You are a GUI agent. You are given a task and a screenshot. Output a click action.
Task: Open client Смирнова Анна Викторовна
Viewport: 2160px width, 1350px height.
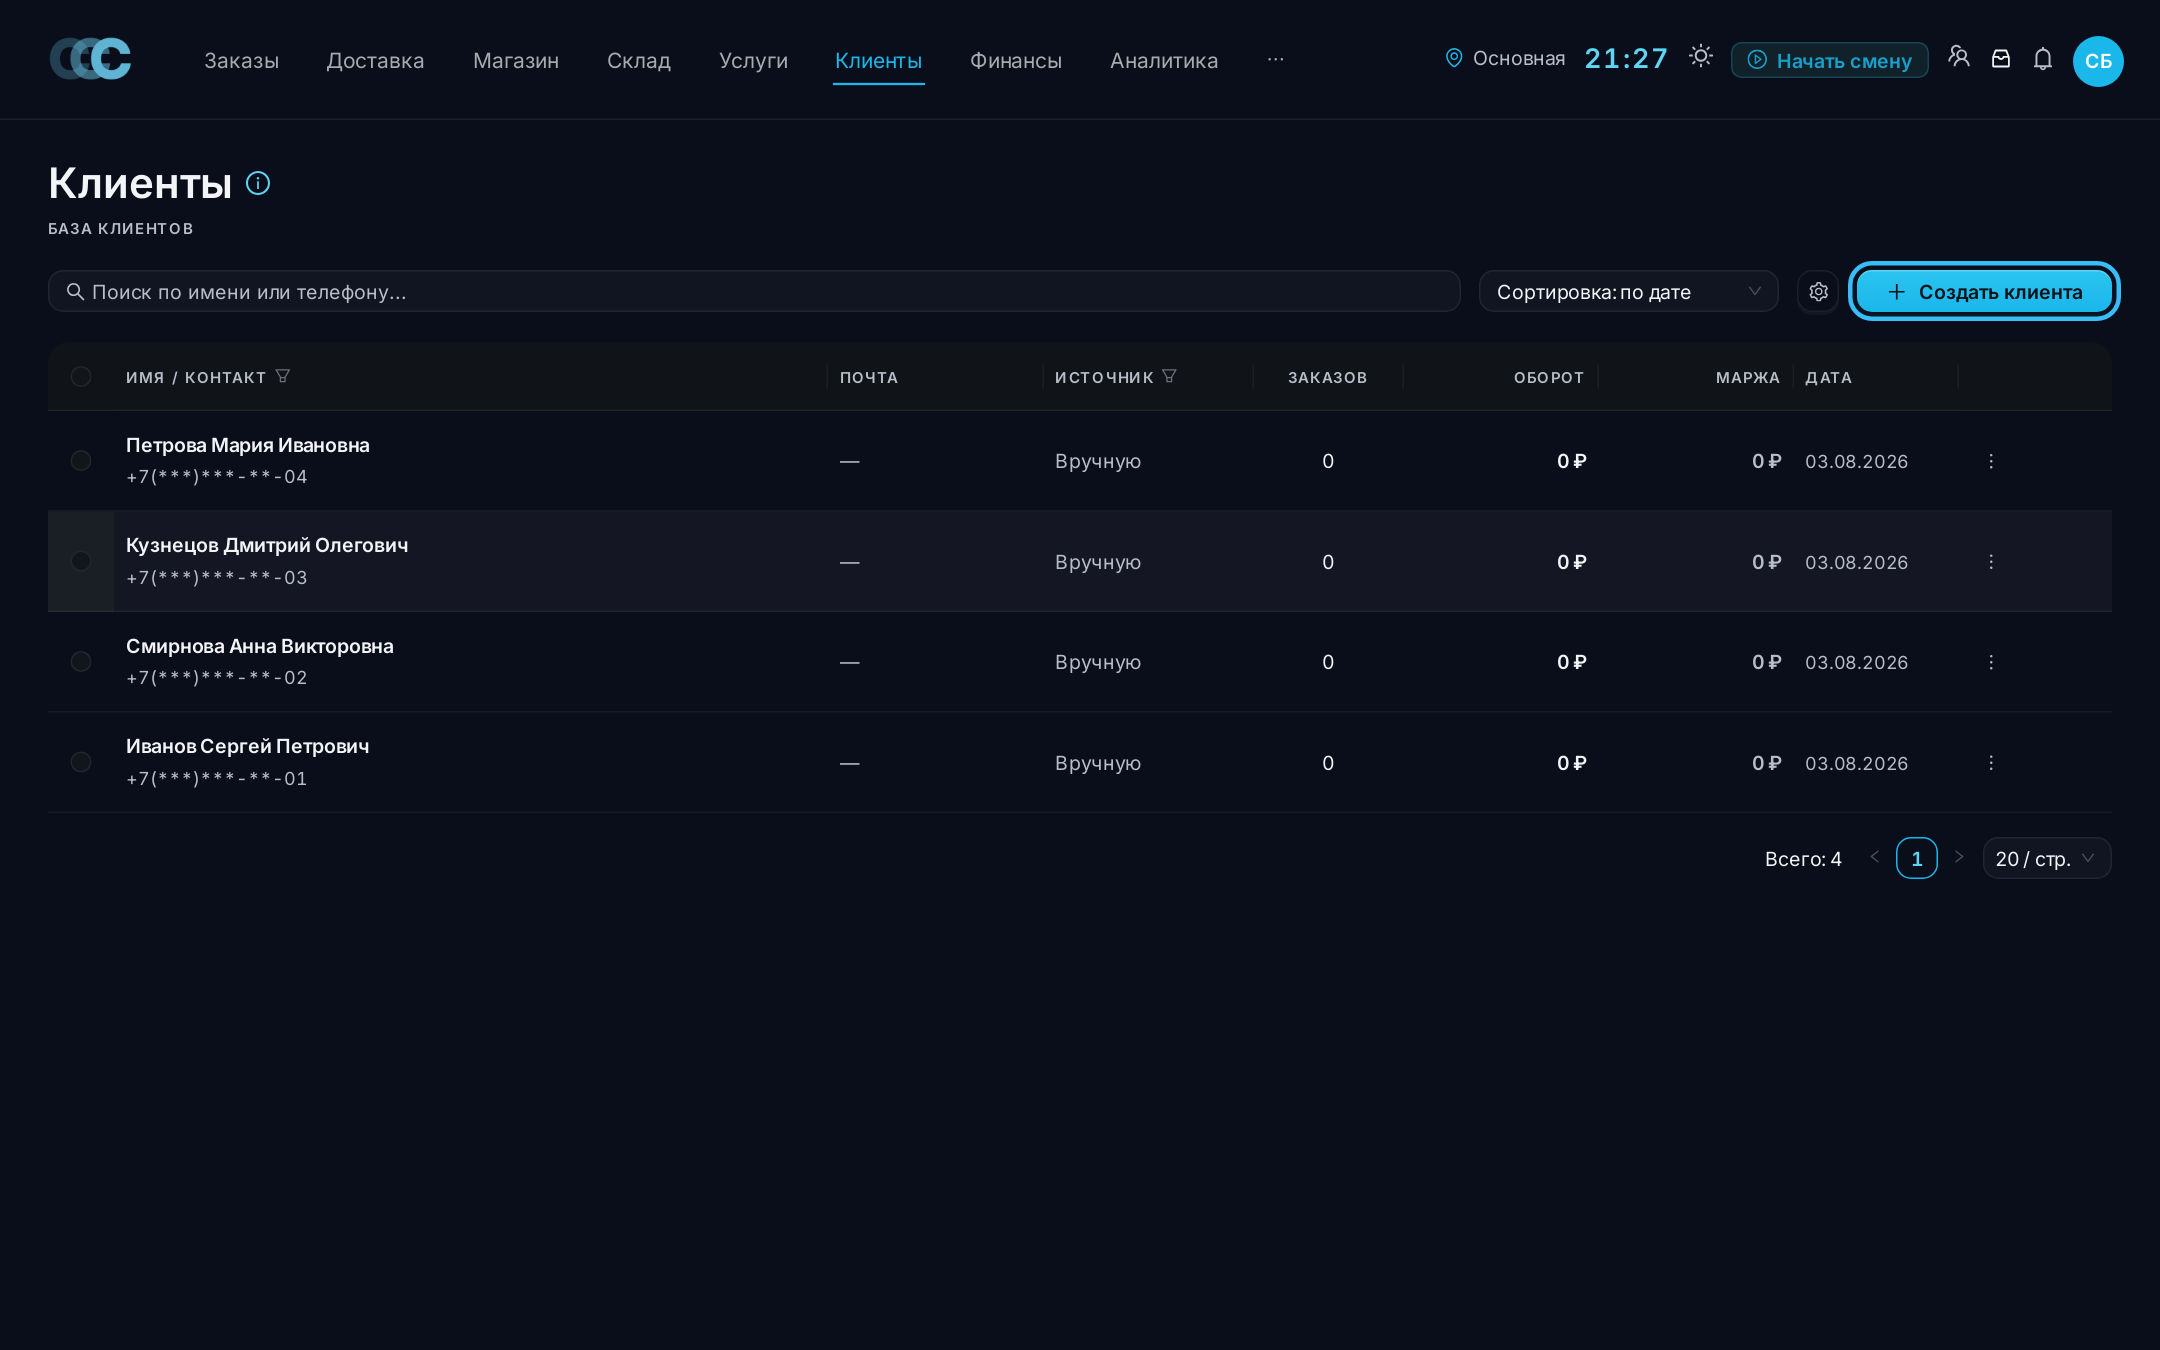(260, 646)
